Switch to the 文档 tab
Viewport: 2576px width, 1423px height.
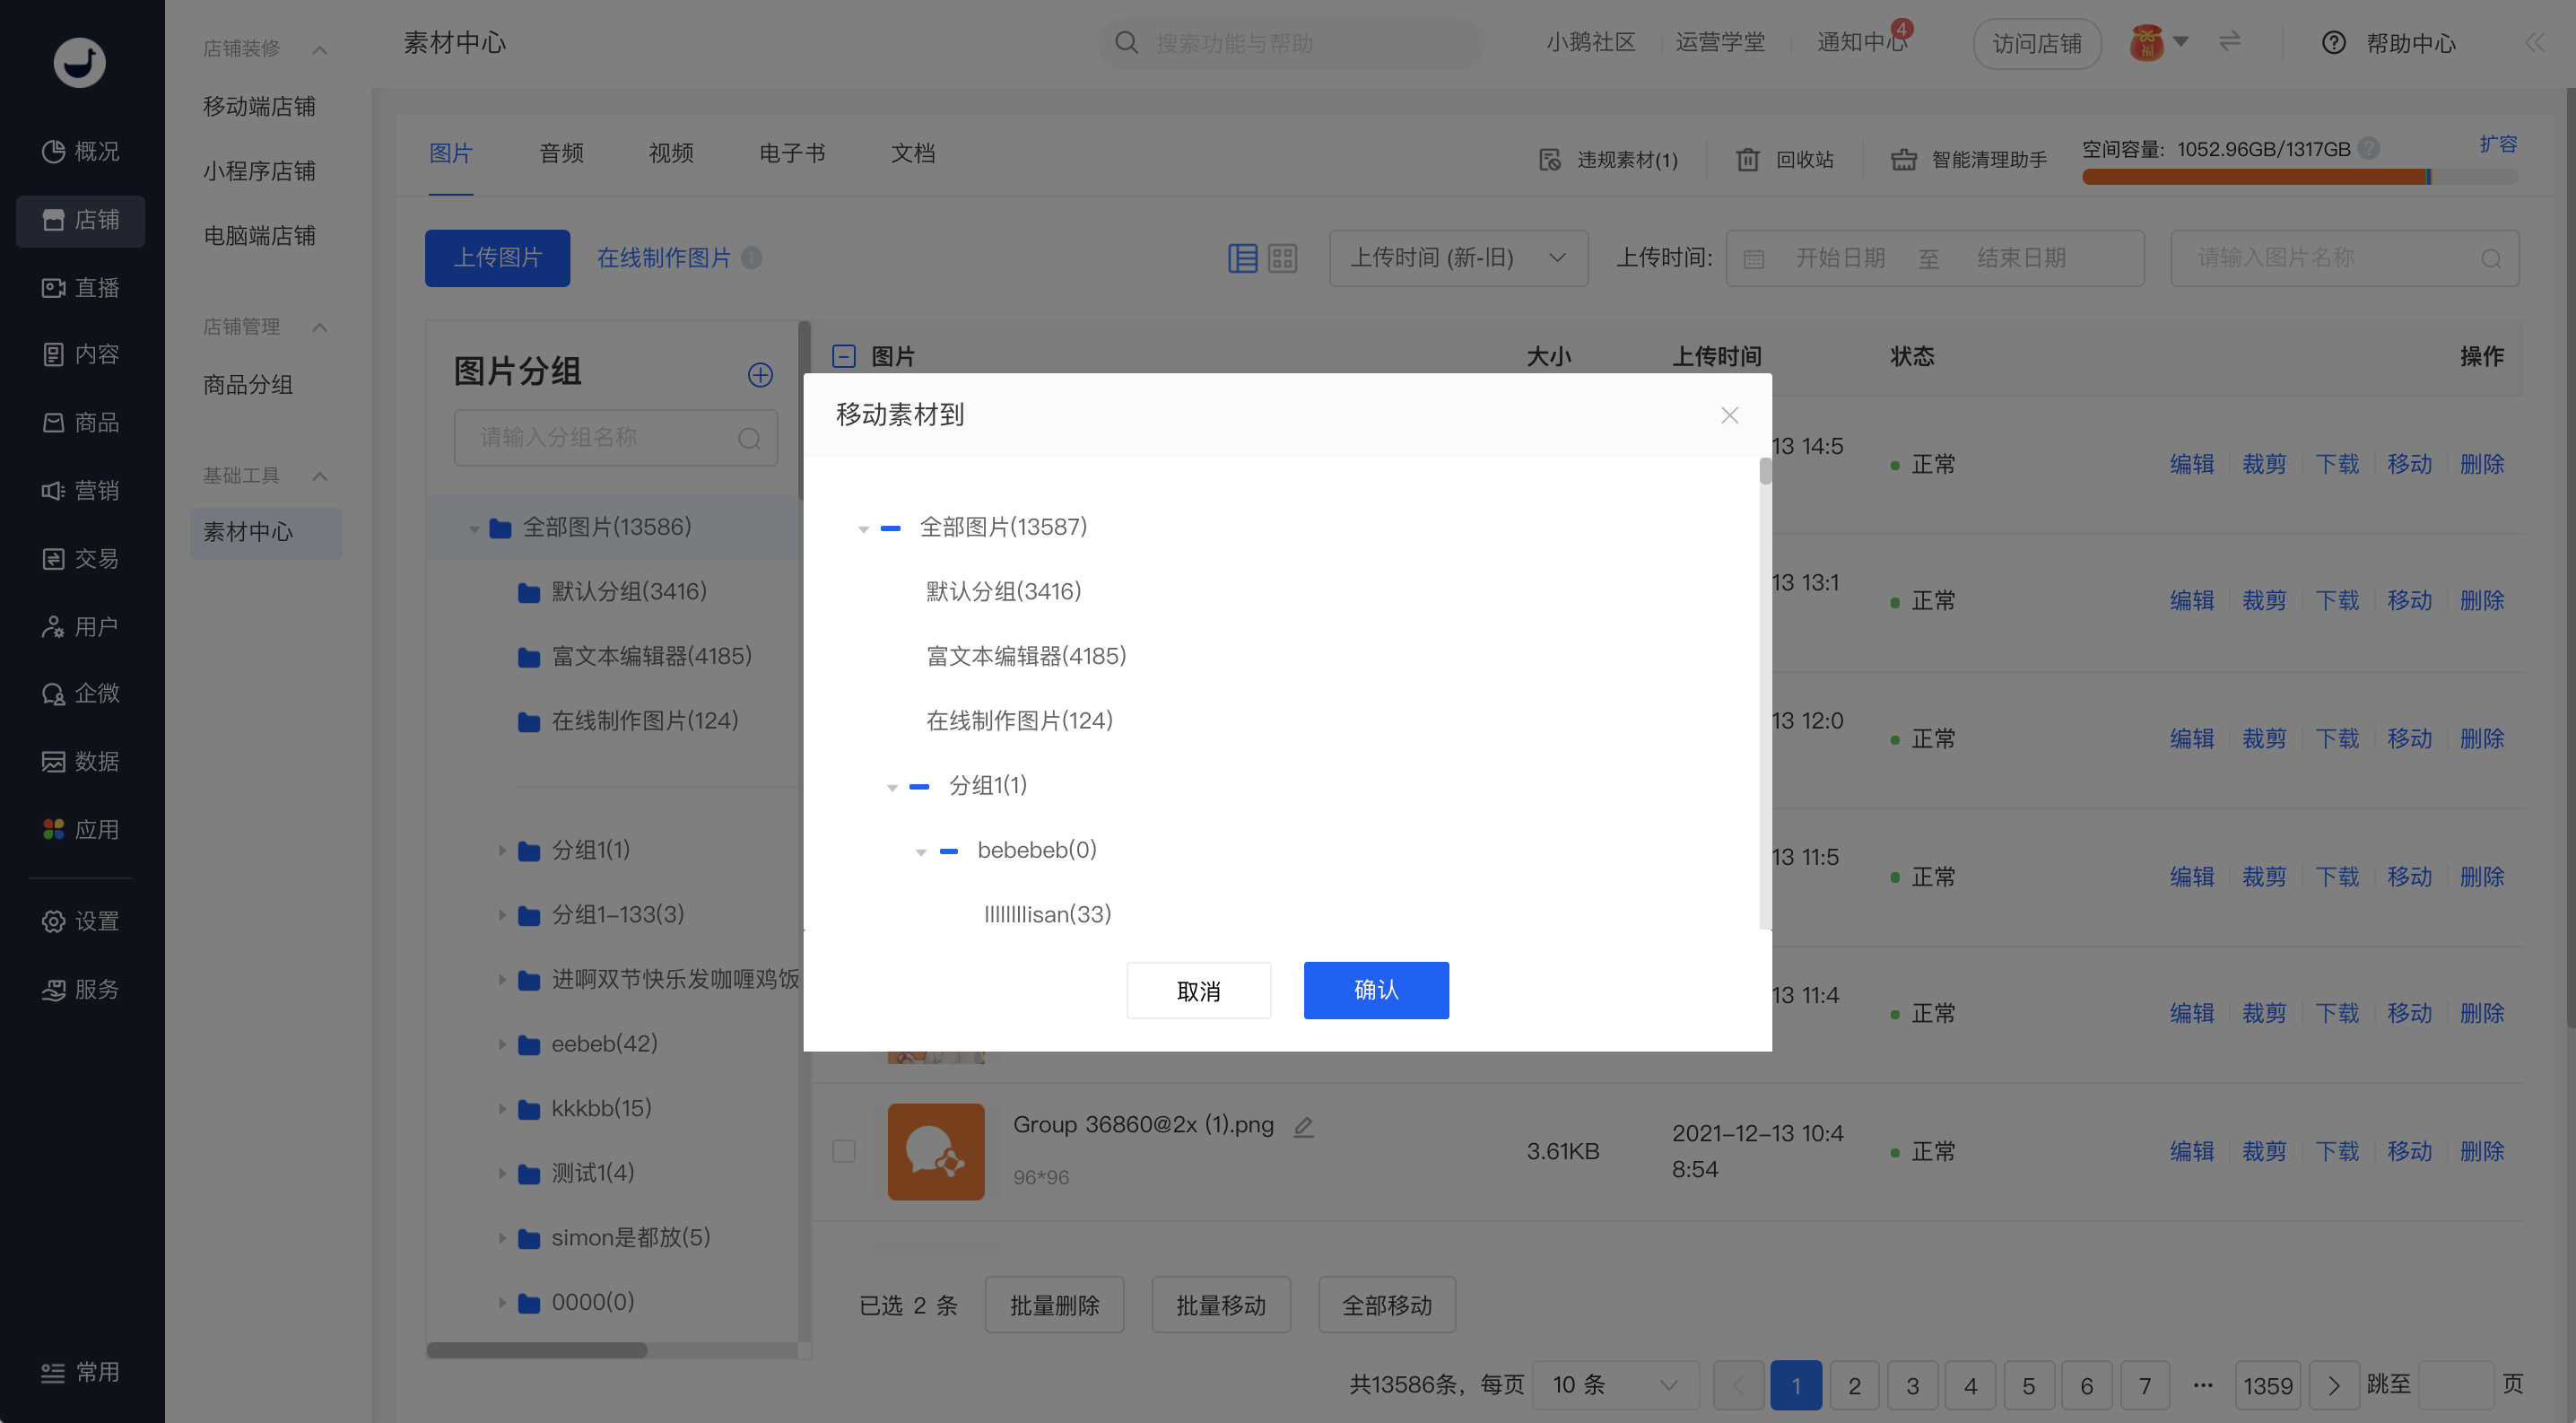(913, 153)
